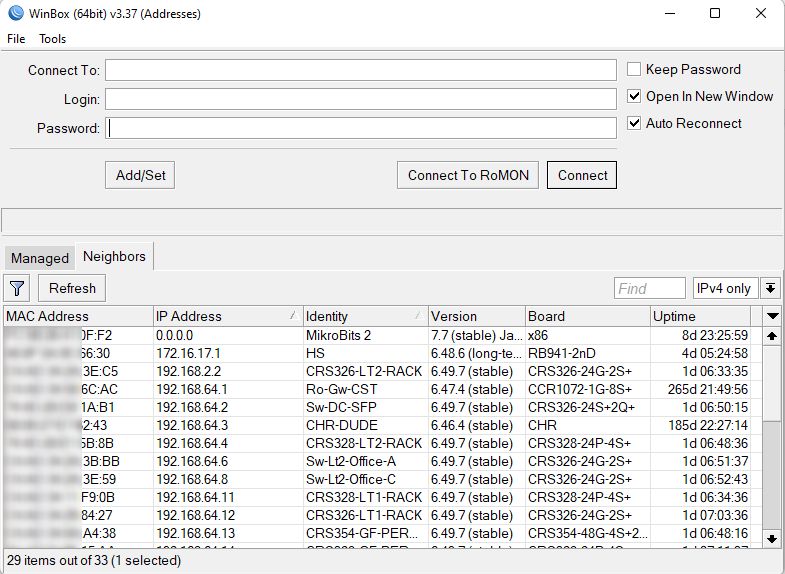Viewport: 785px width, 574px height.
Task: Sort by the Identity column header
Action: 365,316
